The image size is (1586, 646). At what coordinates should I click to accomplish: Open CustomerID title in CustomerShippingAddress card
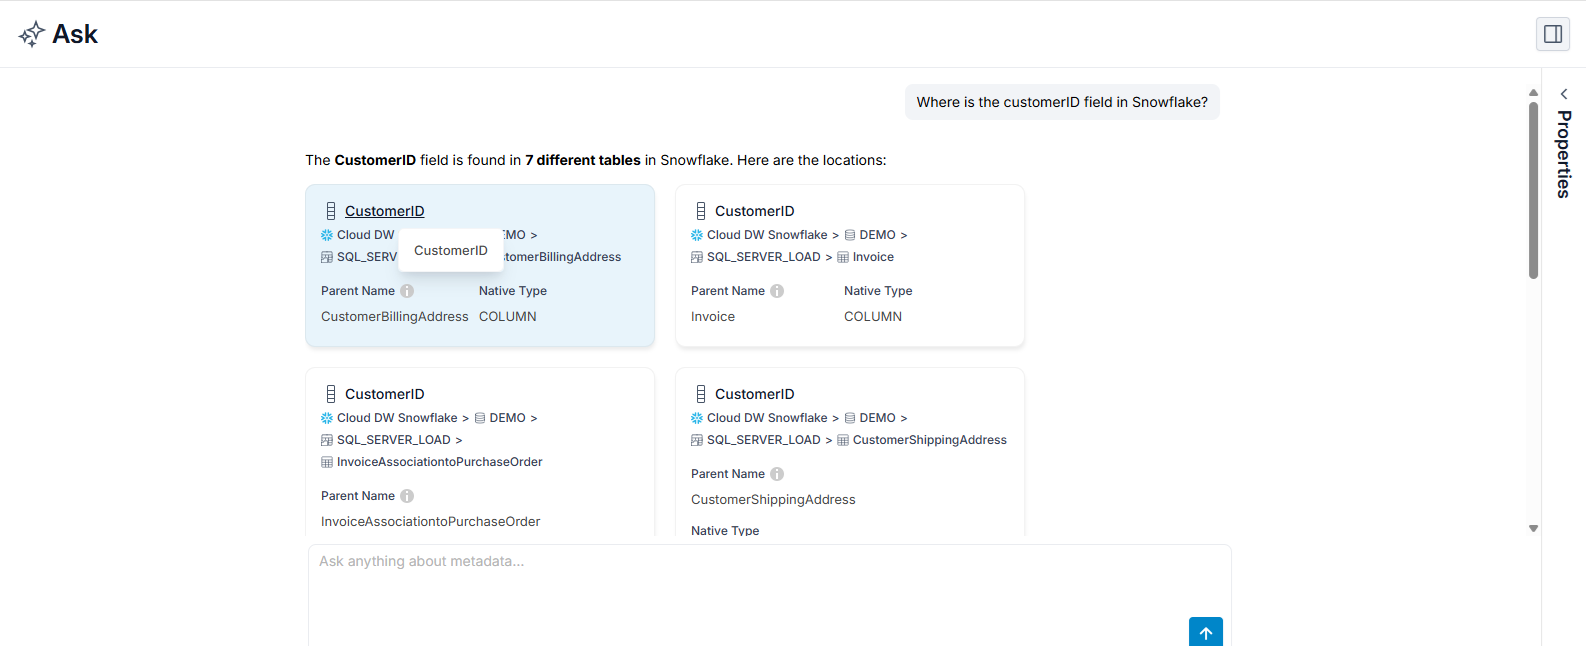(755, 394)
